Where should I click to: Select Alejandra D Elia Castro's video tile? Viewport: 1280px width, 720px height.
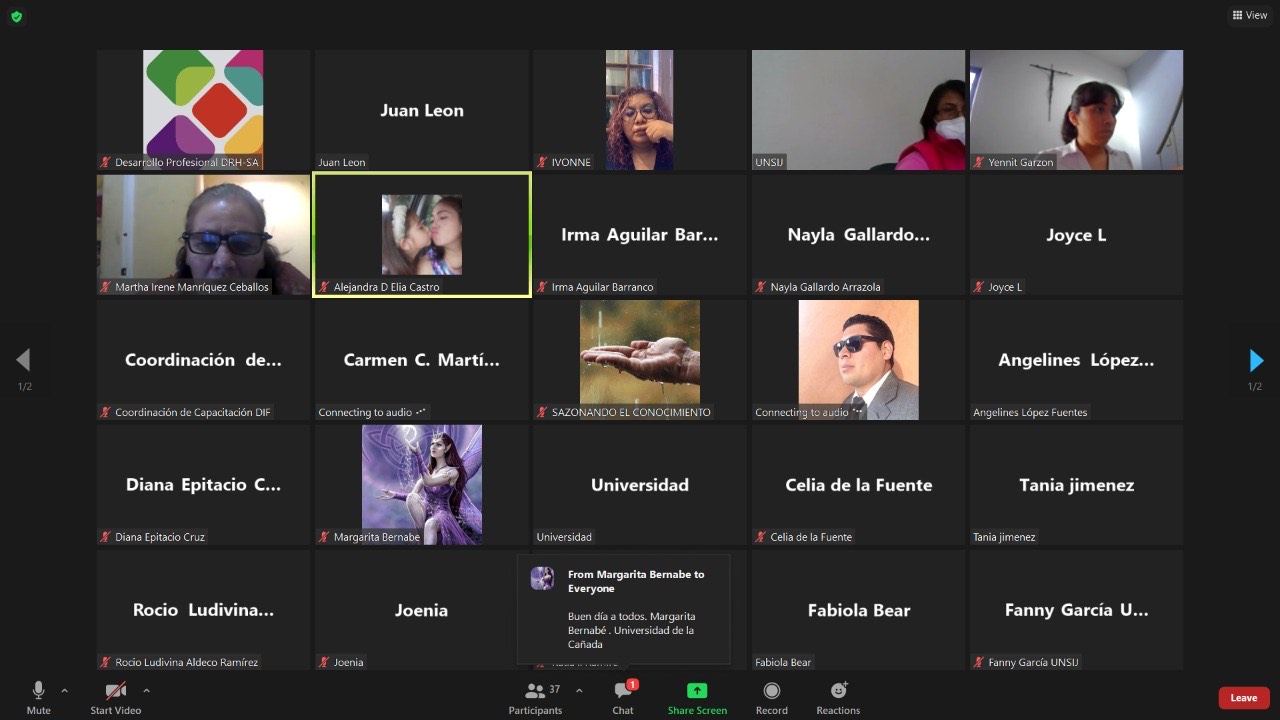[x=421, y=235]
